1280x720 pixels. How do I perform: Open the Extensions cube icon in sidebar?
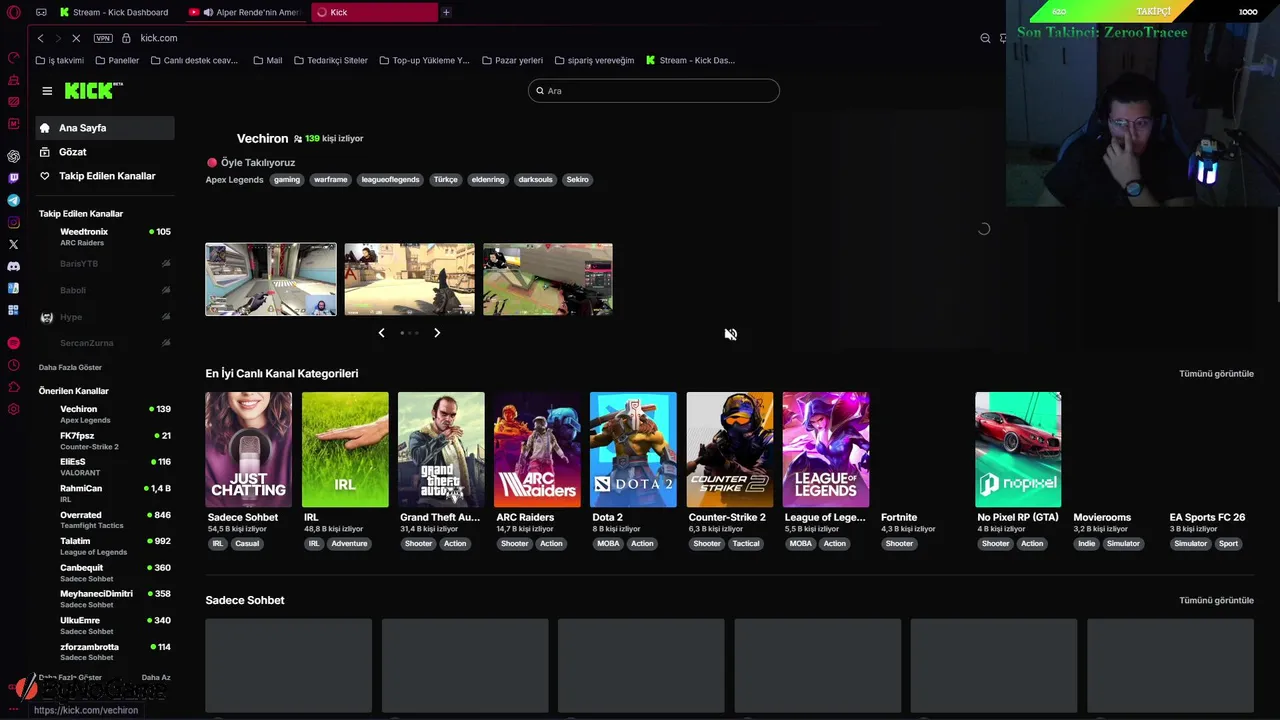point(14,387)
